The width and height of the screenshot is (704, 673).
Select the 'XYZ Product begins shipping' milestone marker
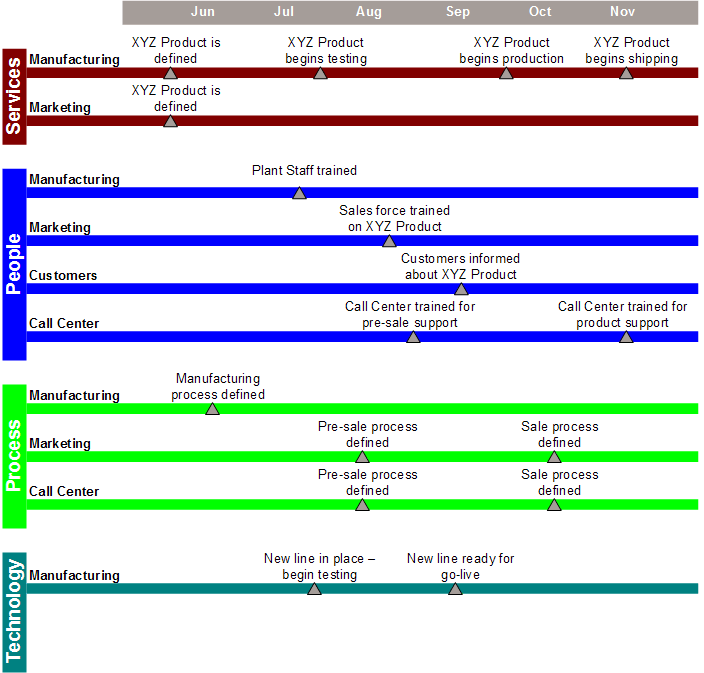point(626,73)
